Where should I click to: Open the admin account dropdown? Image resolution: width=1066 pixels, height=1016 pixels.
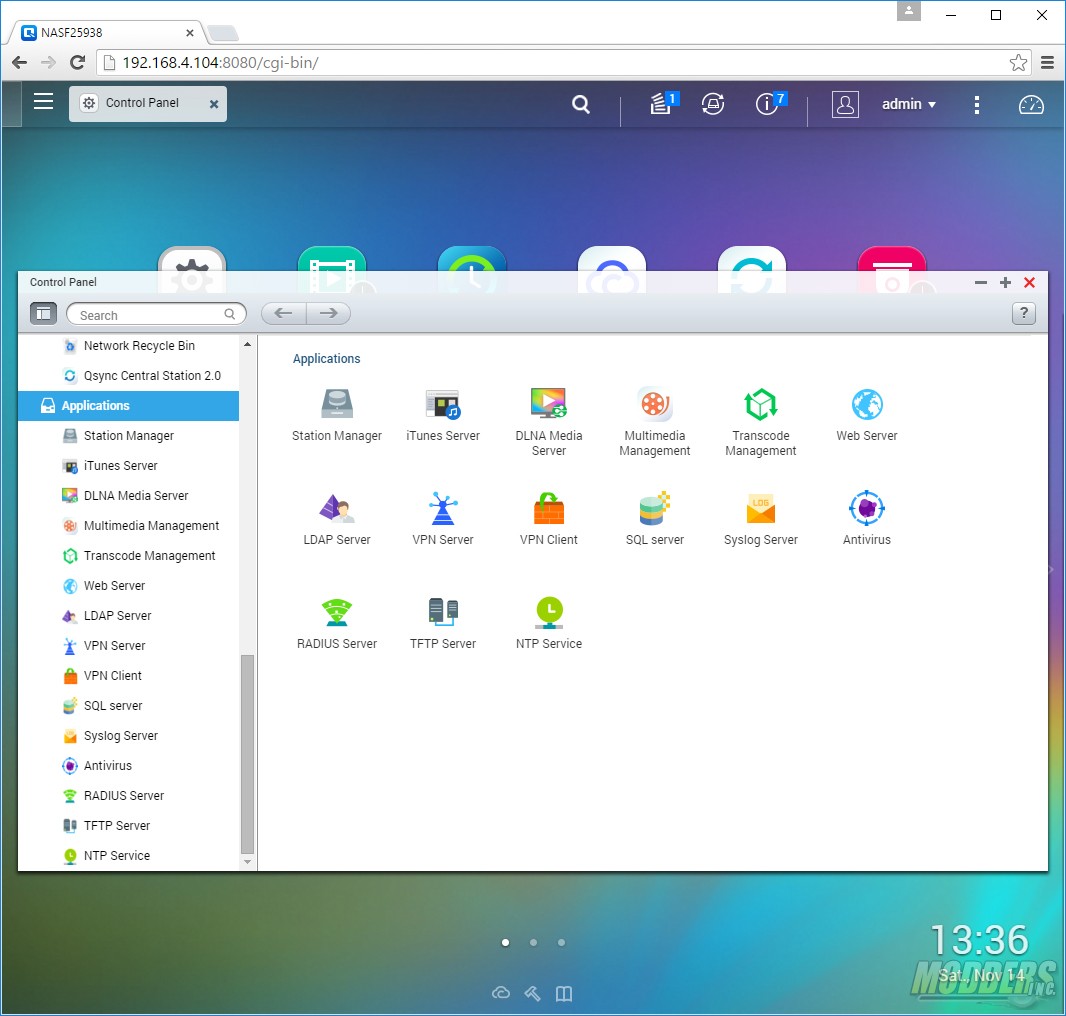[909, 104]
